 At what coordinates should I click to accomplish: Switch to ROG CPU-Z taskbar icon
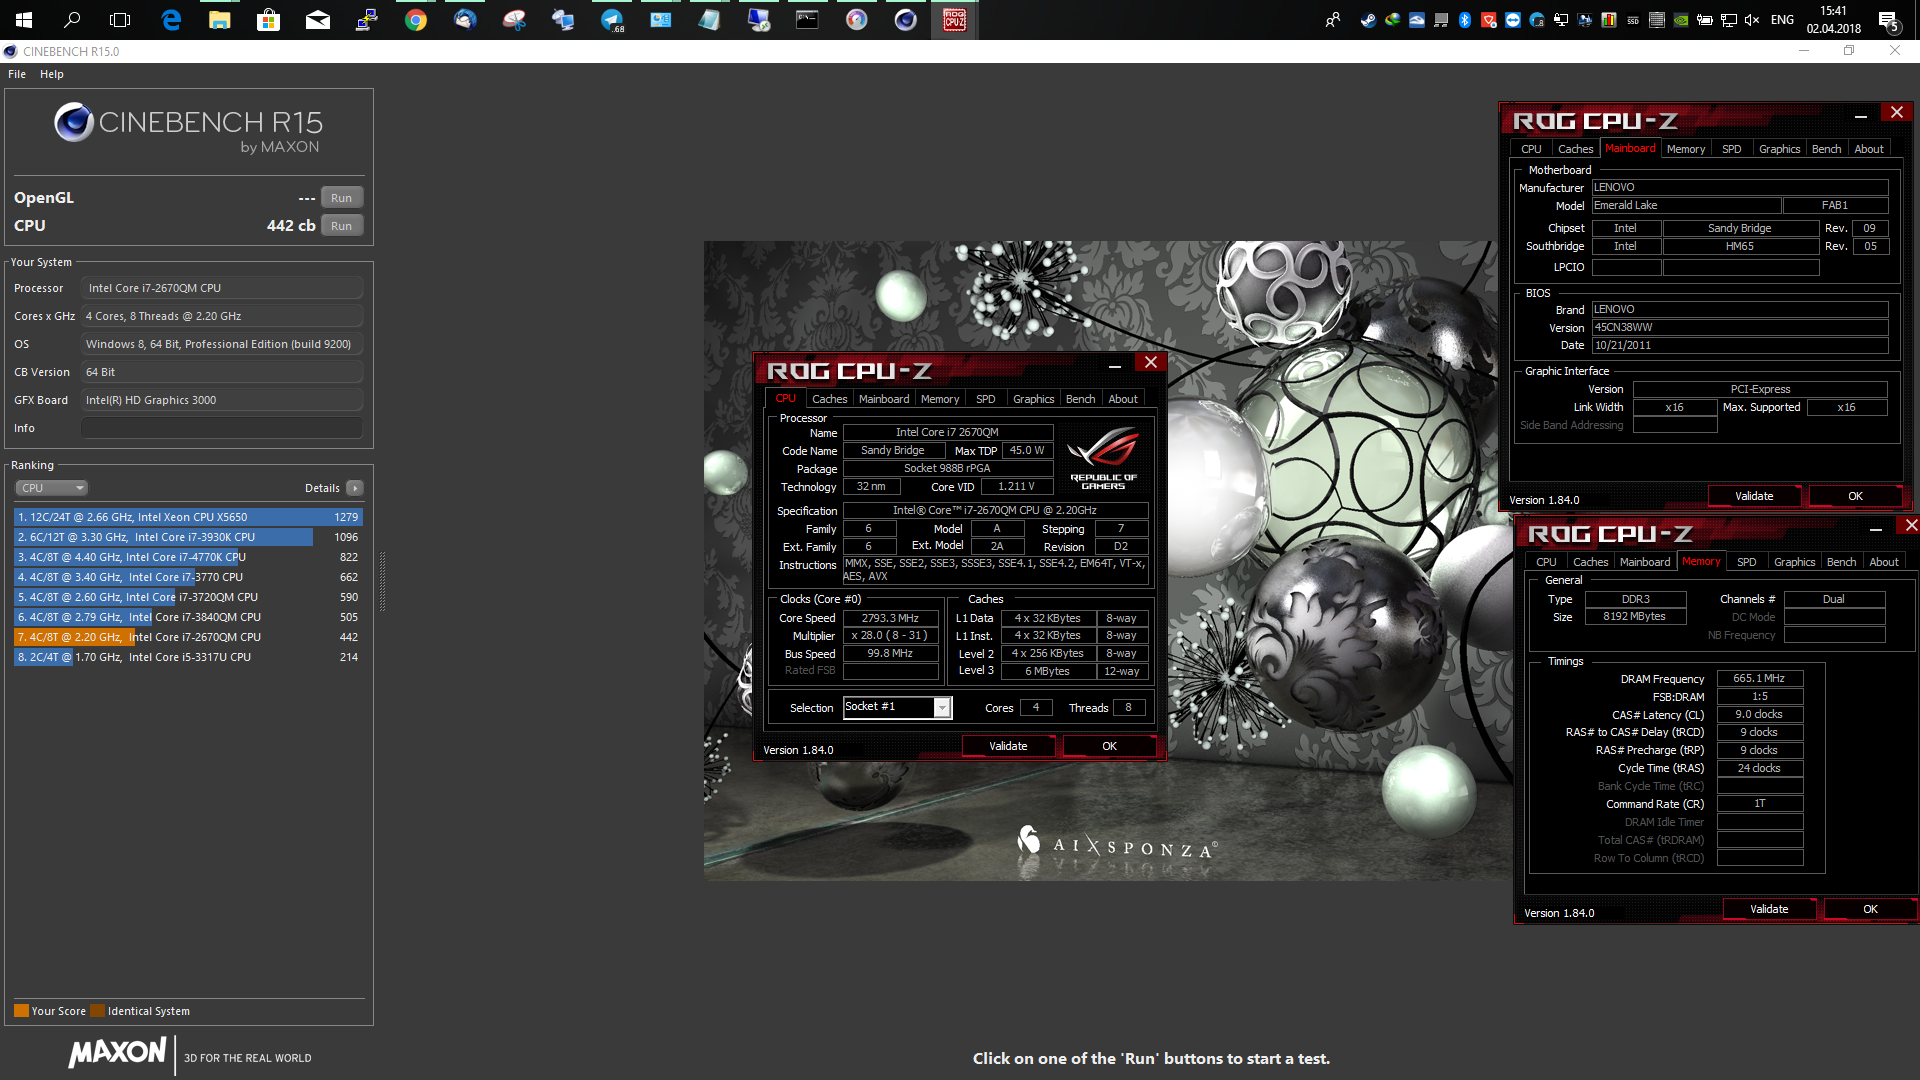(x=954, y=20)
